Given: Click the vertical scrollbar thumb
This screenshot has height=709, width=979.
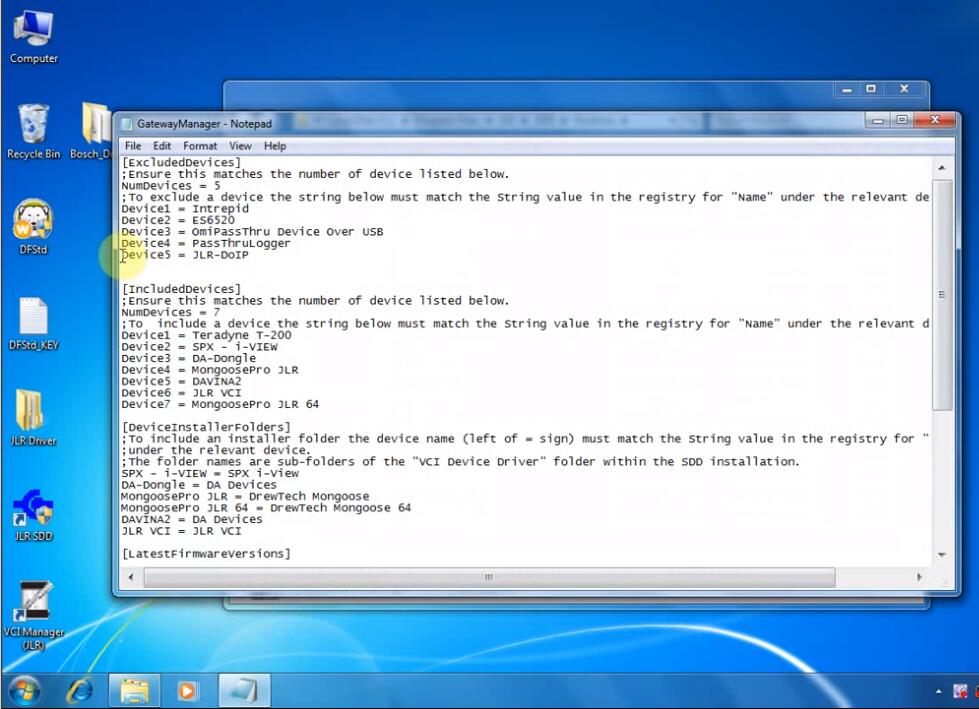Looking at the screenshot, I should click(x=942, y=295).
